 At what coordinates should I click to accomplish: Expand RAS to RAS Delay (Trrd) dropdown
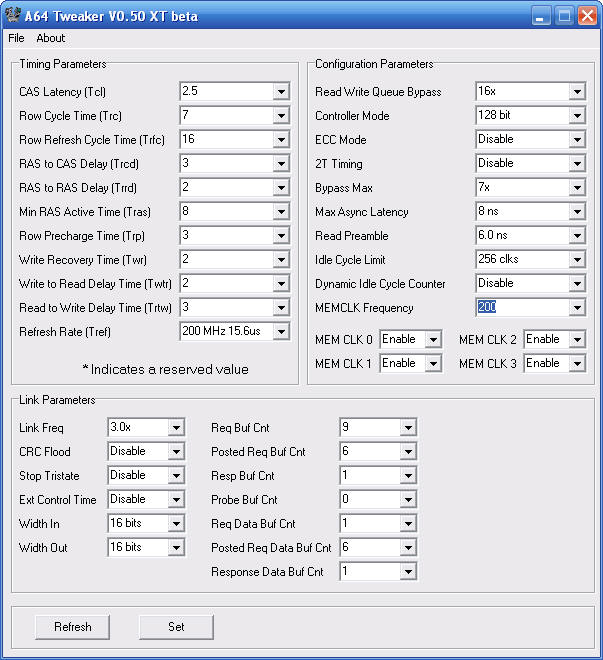pos(281,187)
